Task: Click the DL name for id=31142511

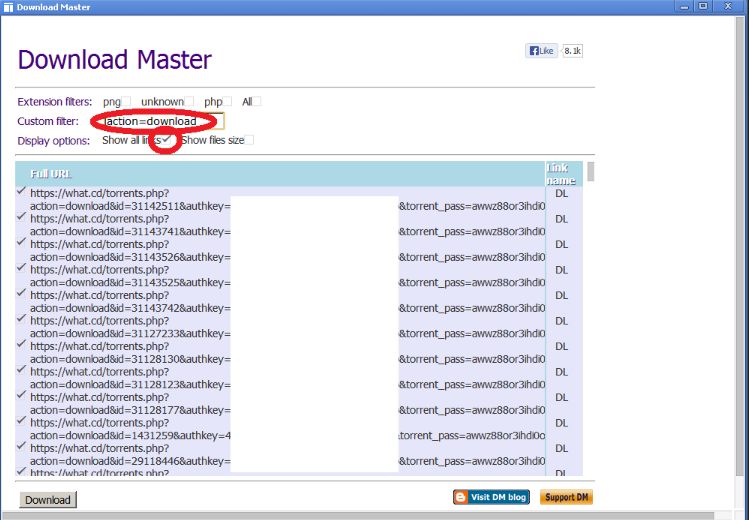Action: click(561, 193)
